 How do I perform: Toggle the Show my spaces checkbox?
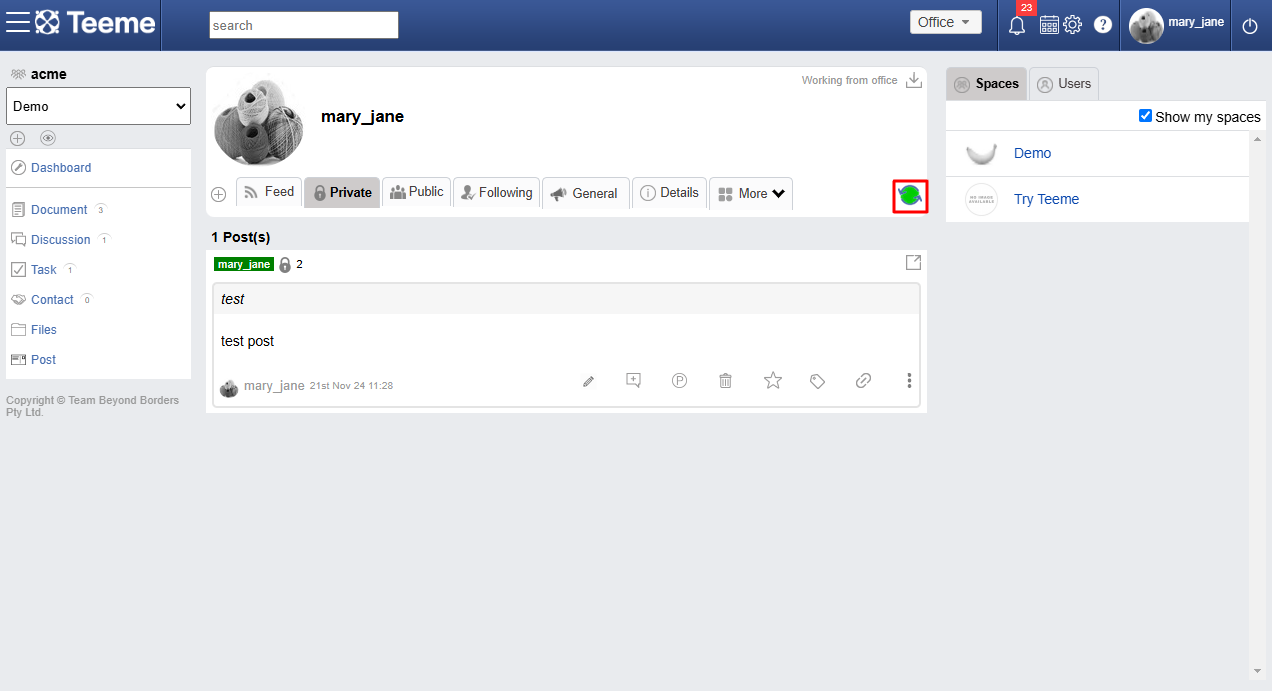tap(1146, 116)
